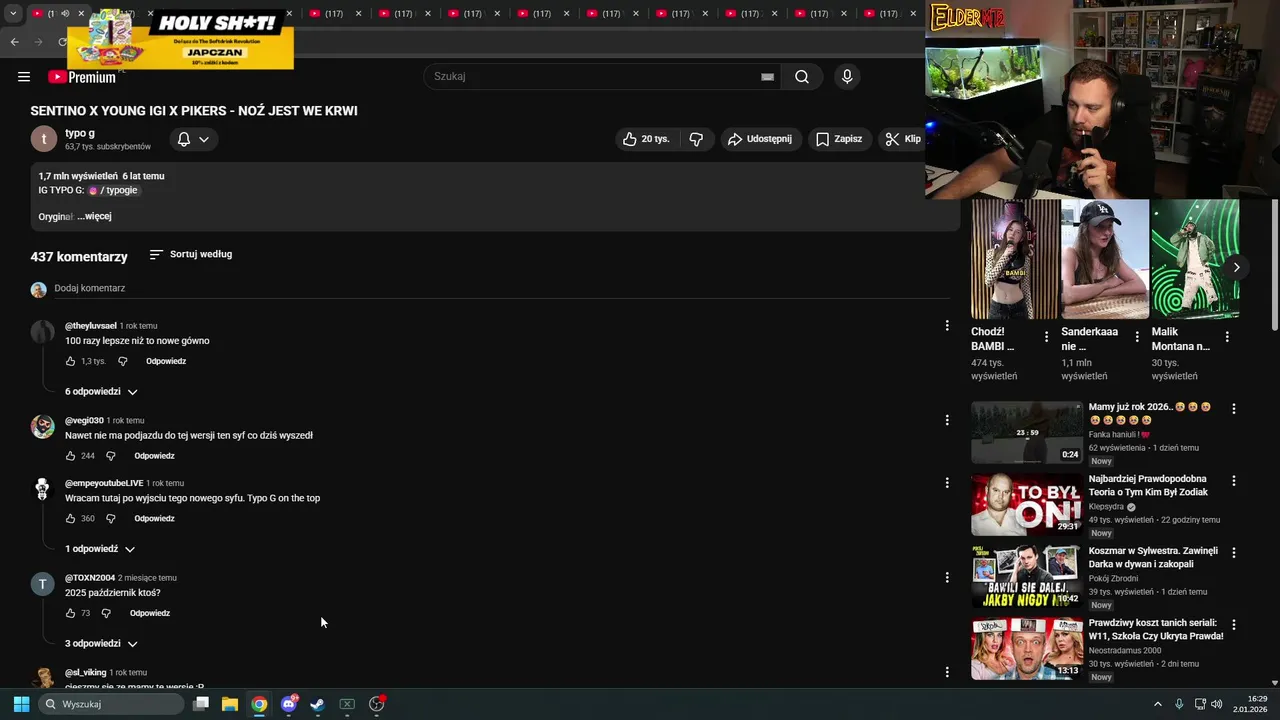Reply to @TOXN2004's comment

(150, 613)
